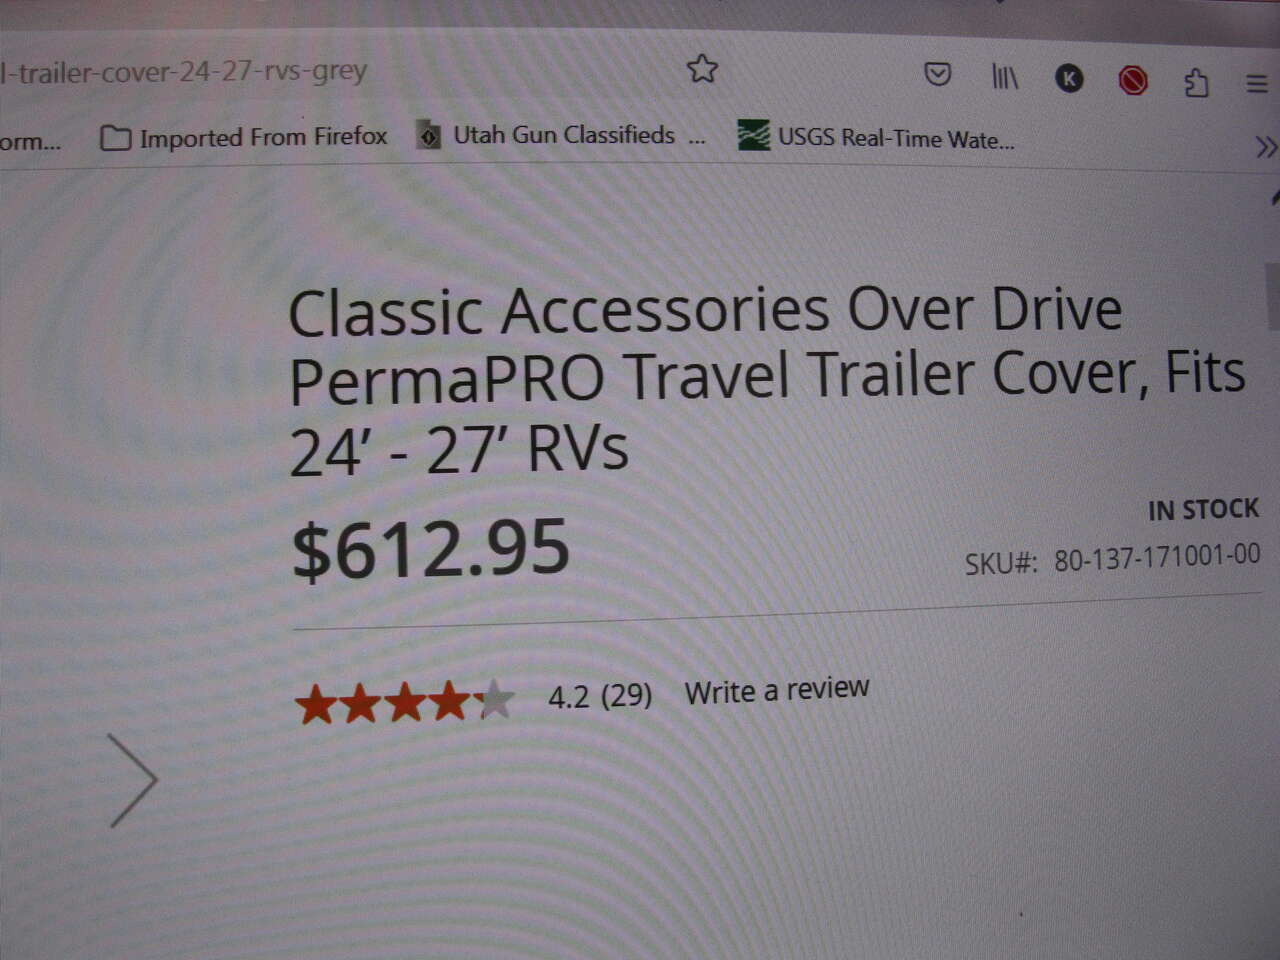1280x960 pixels.
Task: Click the 4.2 (29) rating count
Action: point(600,695)
